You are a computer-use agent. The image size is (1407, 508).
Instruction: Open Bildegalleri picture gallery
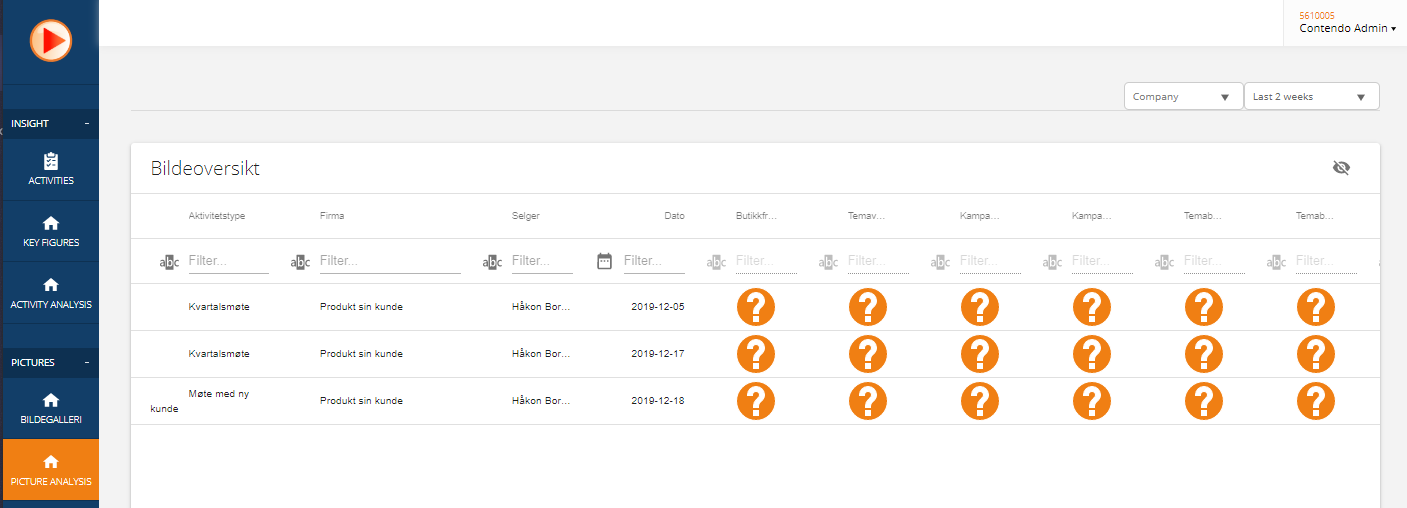pyautogui.click(x=51, y=408)
